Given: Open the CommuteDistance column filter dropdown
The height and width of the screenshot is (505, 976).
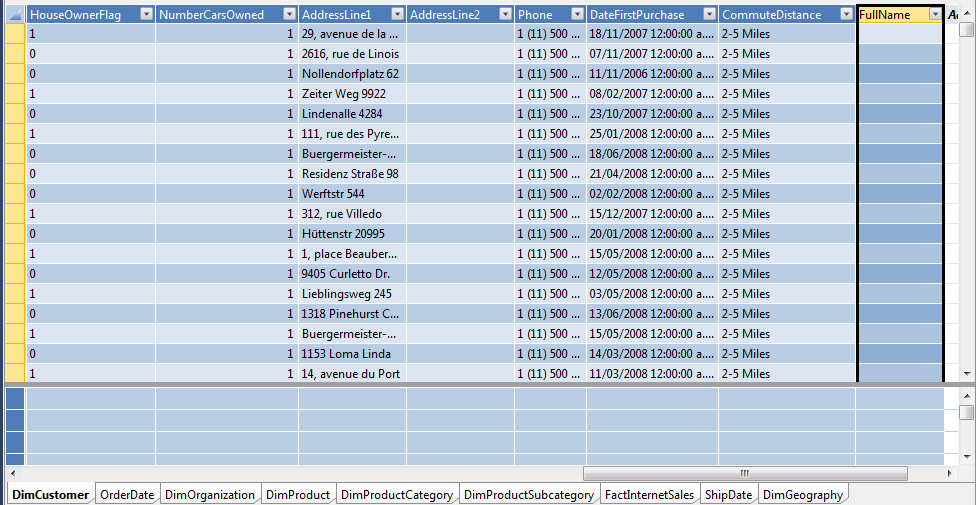Looking at the screenshot, I should (845, 15).
